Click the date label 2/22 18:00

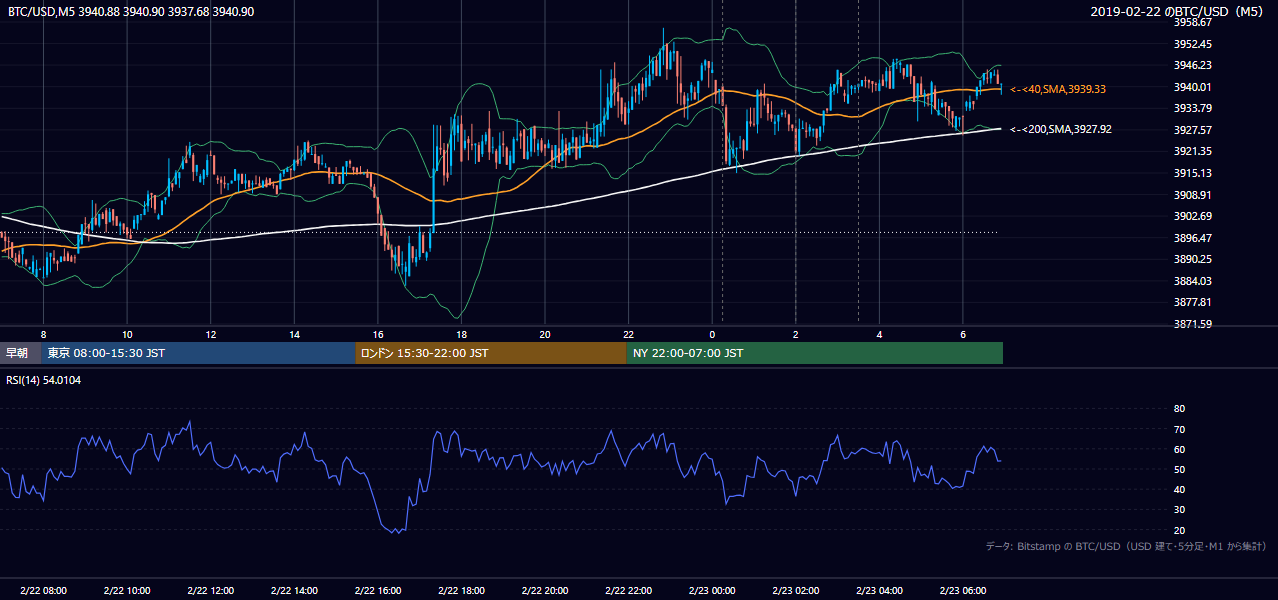461,591
